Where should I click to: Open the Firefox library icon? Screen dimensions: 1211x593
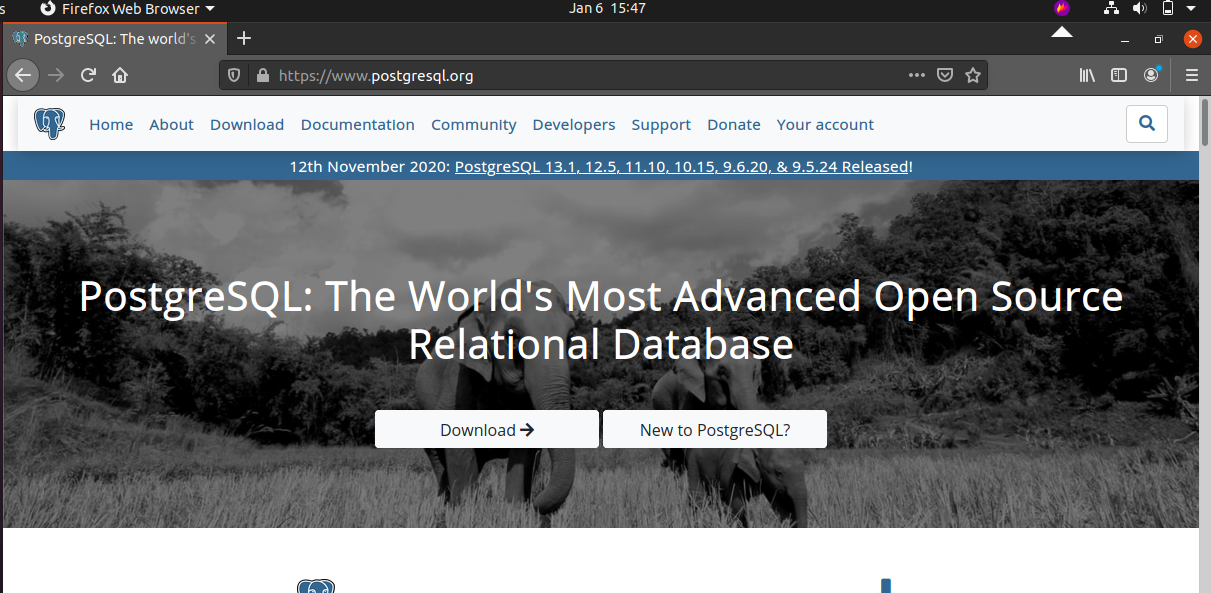click(1087, 75)
